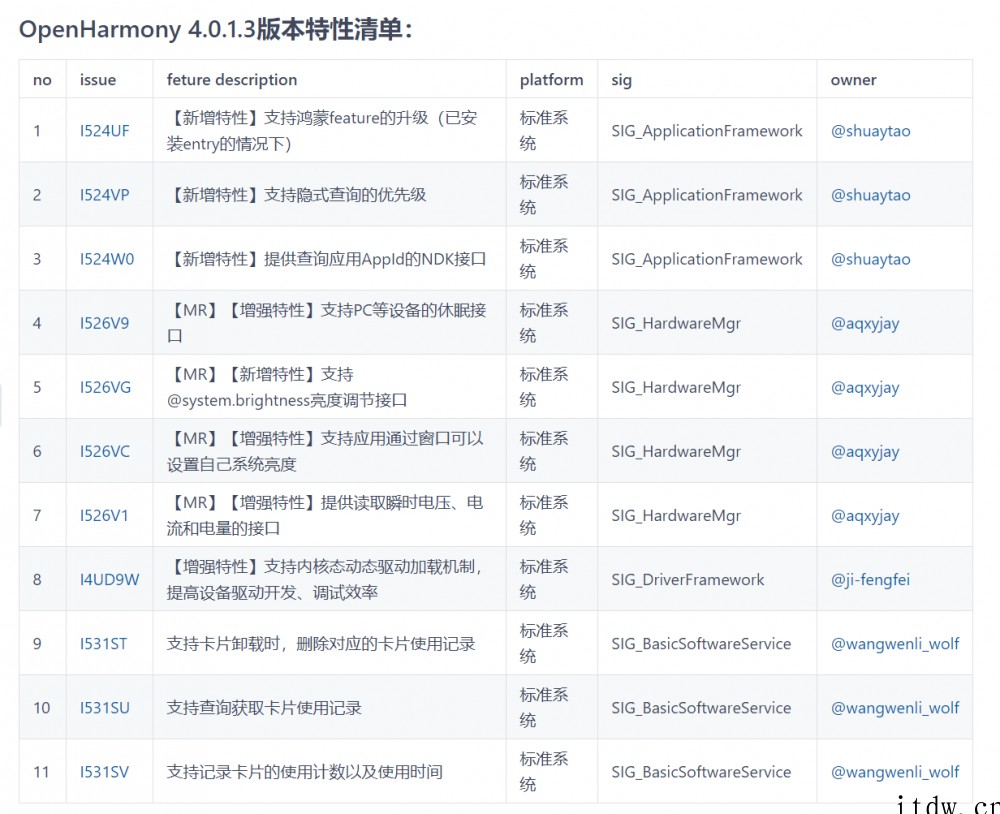Viewport: 1000px width, 814px height.
Task: Click the 'platform' column header
Action: point(551,80)
